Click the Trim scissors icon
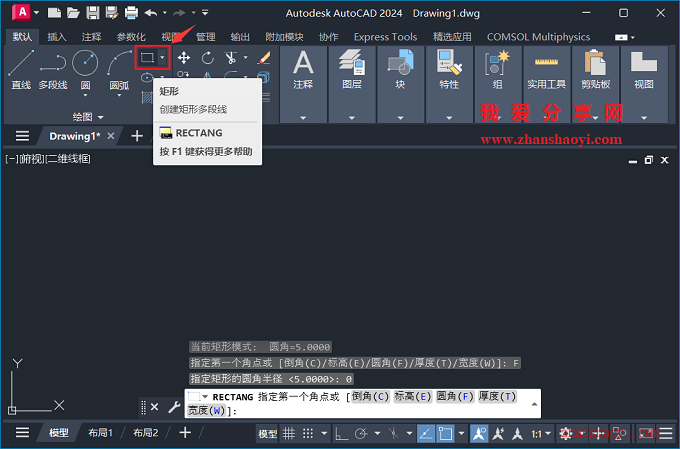Image resolution: width=680 pixels, height=449 pixels. tap(230, 58)
